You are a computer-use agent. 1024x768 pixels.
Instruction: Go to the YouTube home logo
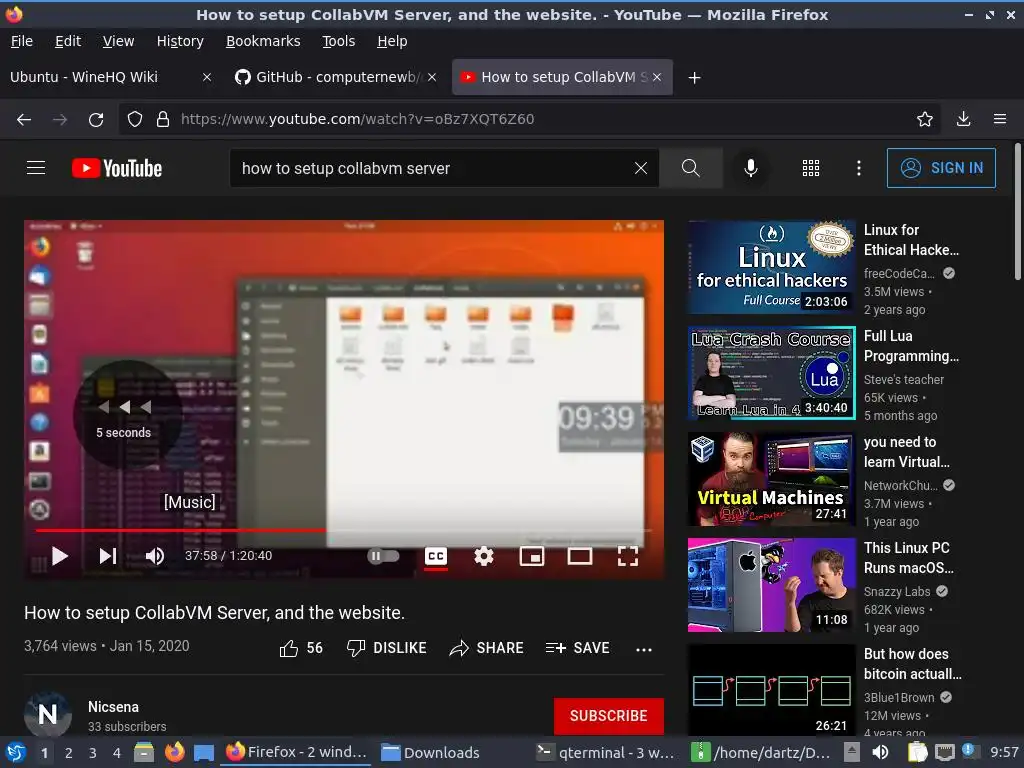point(117,168)
